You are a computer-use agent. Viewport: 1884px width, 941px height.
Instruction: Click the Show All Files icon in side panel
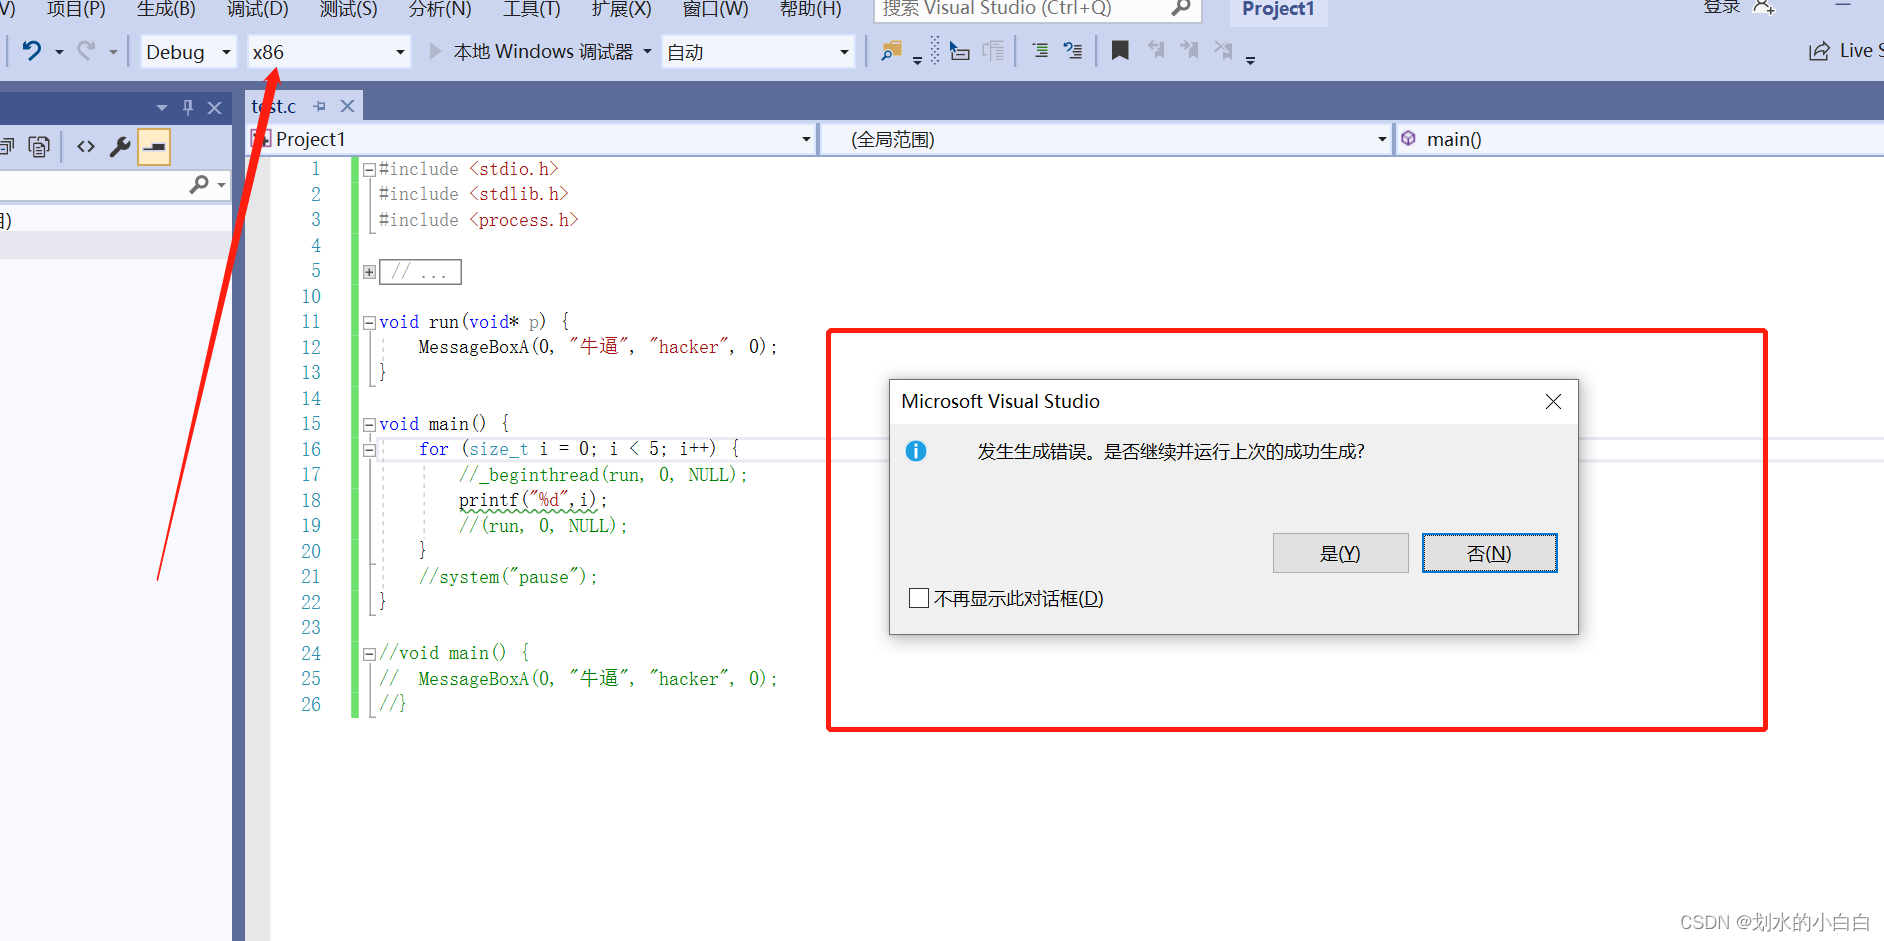point(39,147)
